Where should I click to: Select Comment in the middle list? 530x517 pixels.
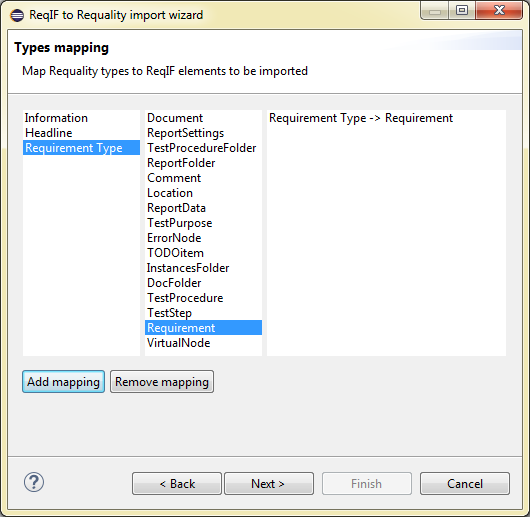pos(203,178)
